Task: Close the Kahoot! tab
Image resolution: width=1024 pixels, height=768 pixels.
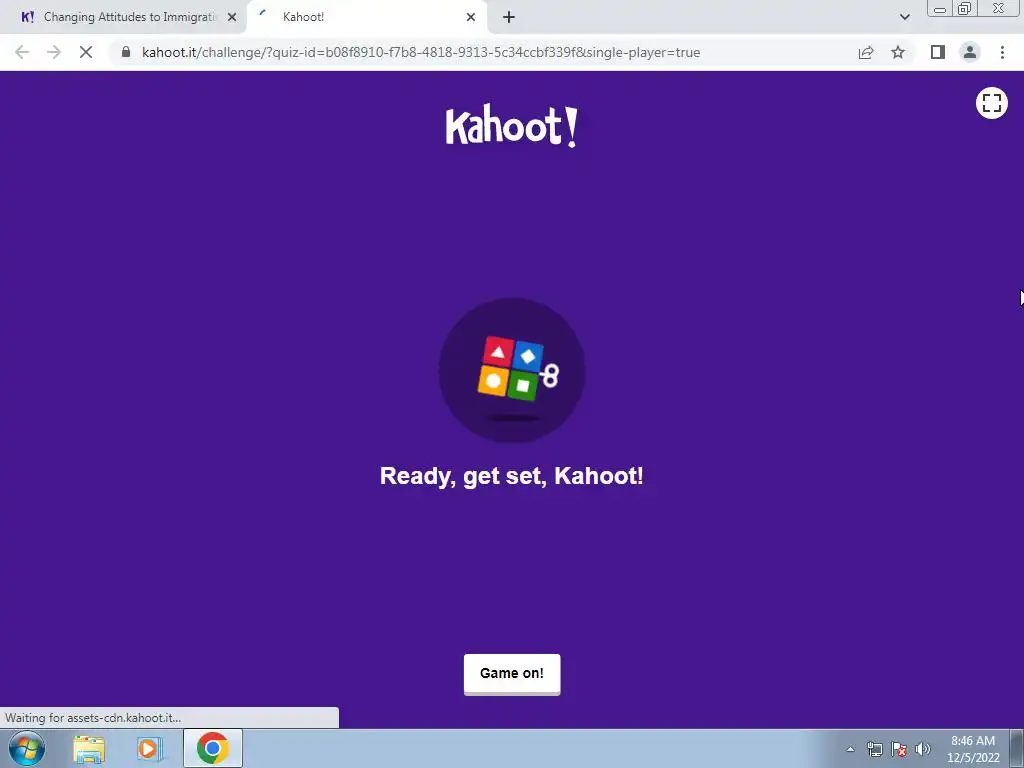Action: point(471,17)
